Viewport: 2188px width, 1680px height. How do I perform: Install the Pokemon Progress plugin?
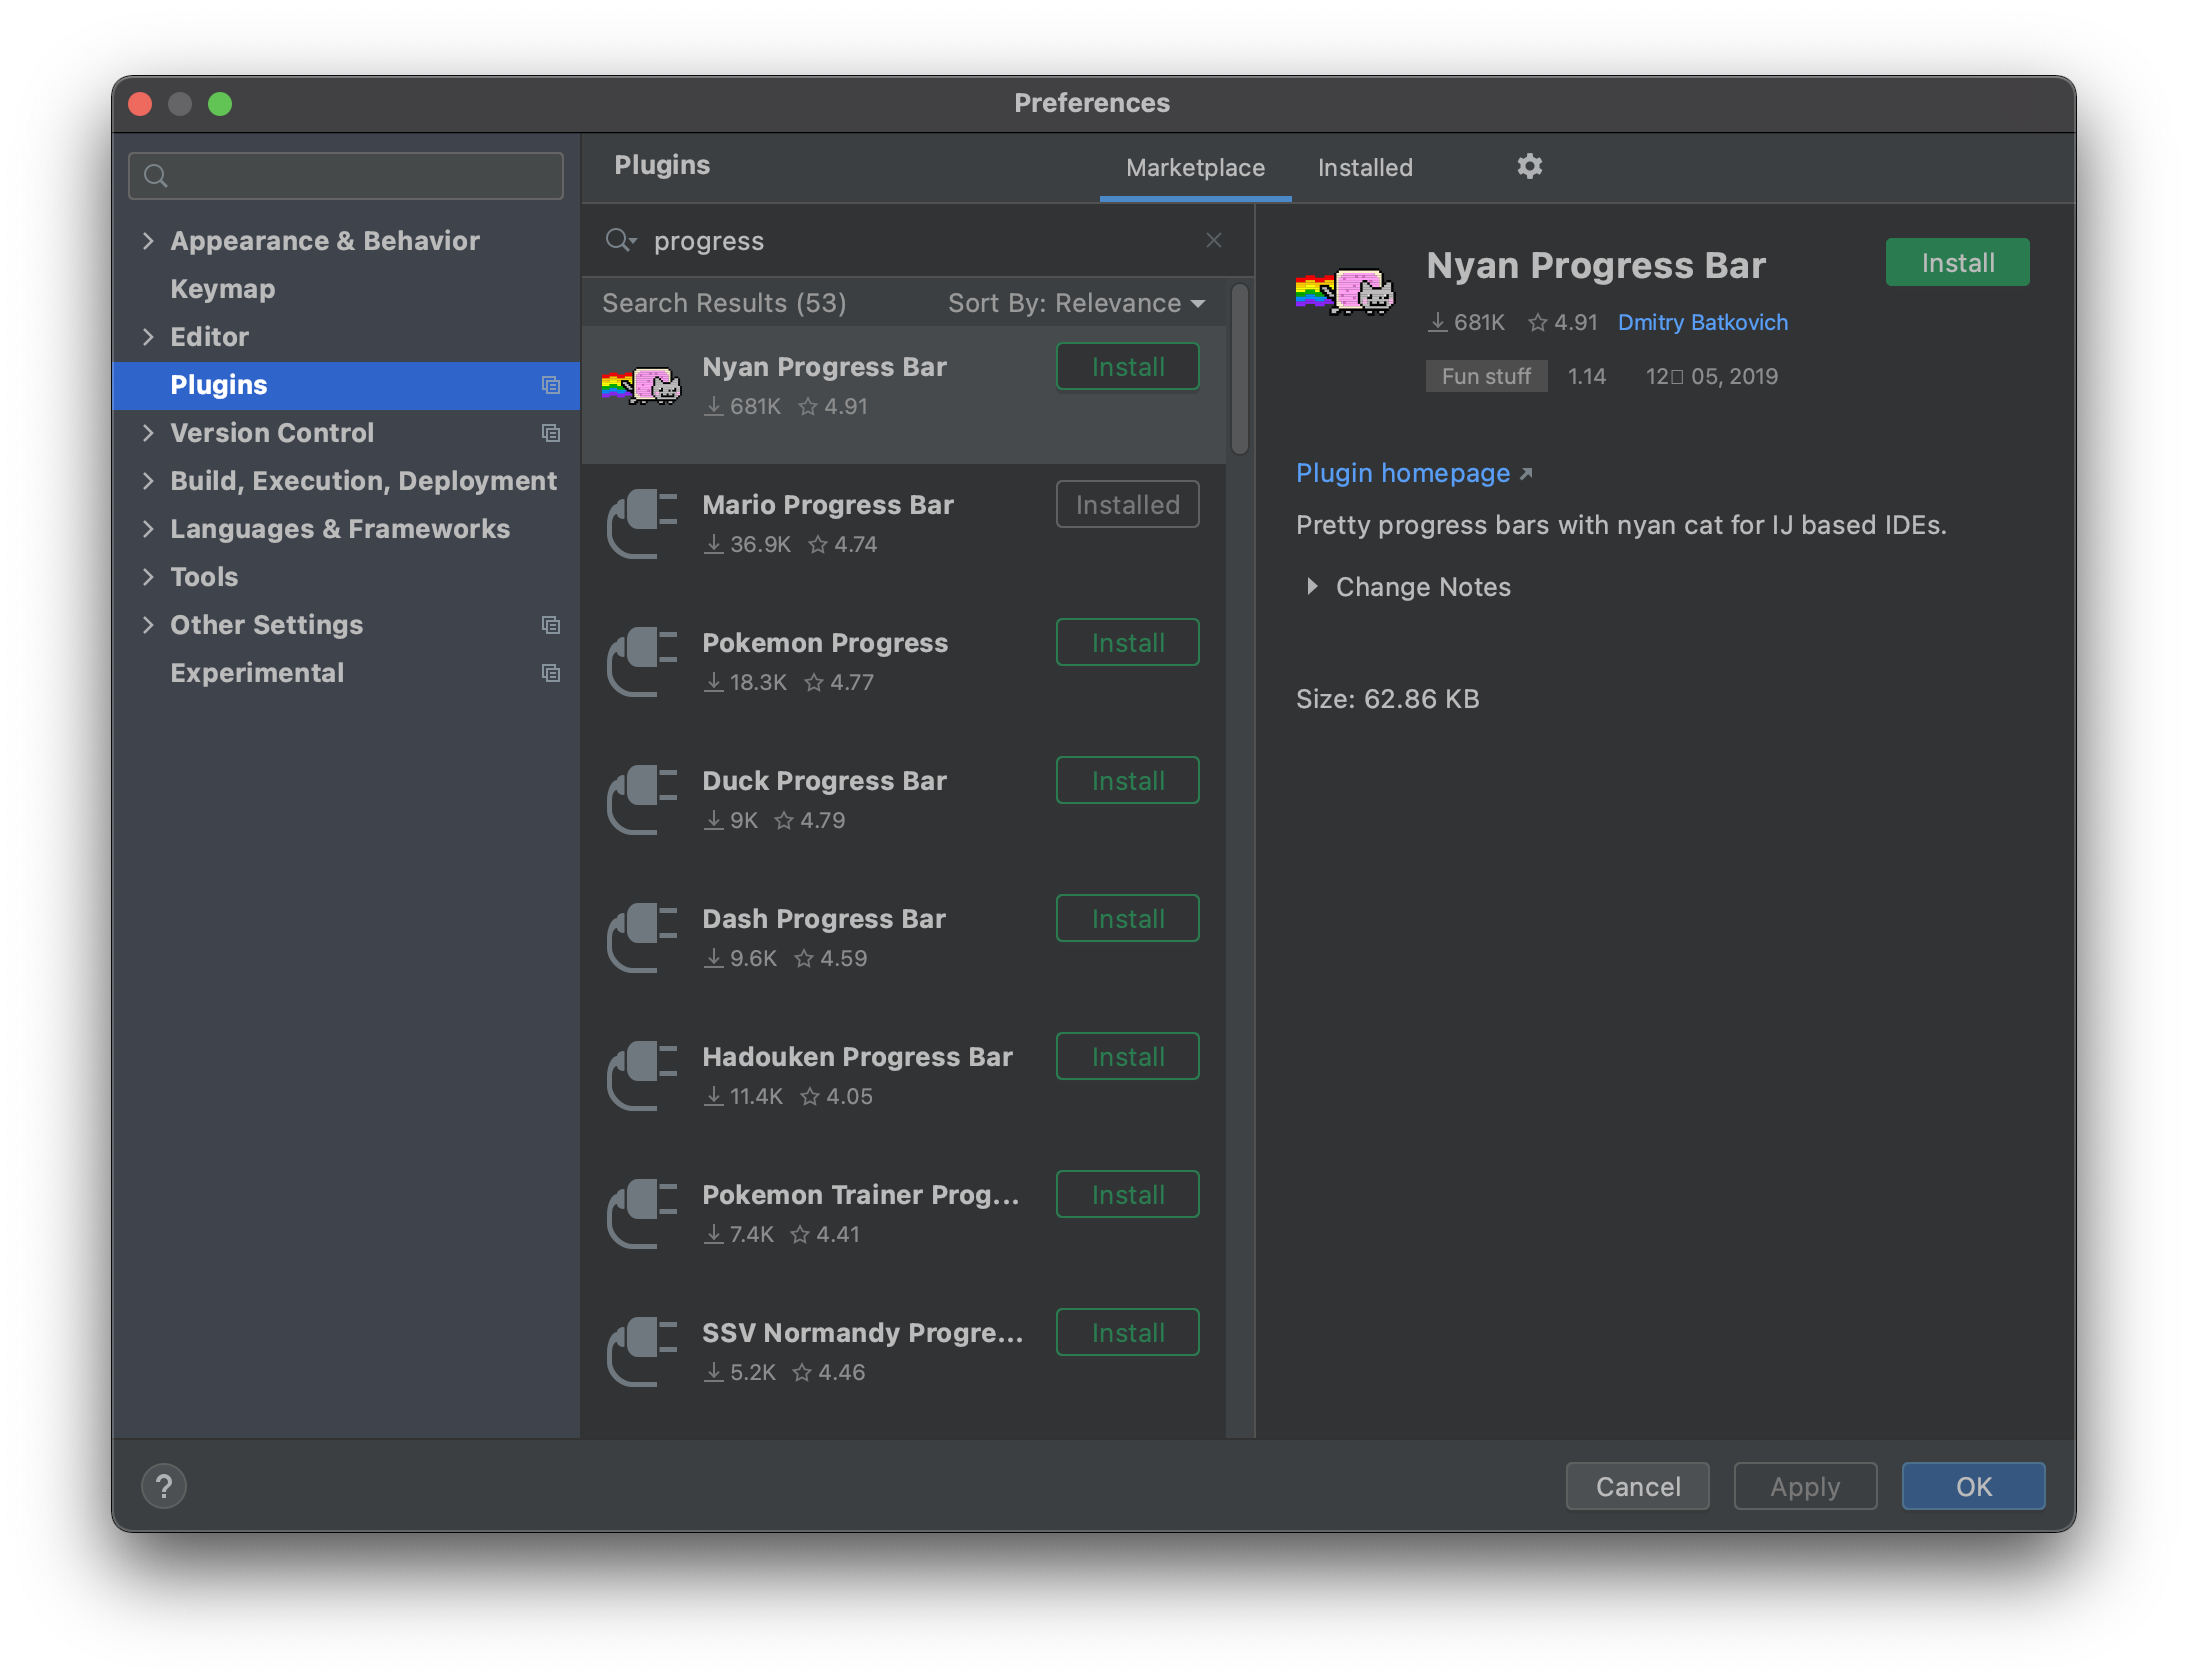(x=1127, y=643)
